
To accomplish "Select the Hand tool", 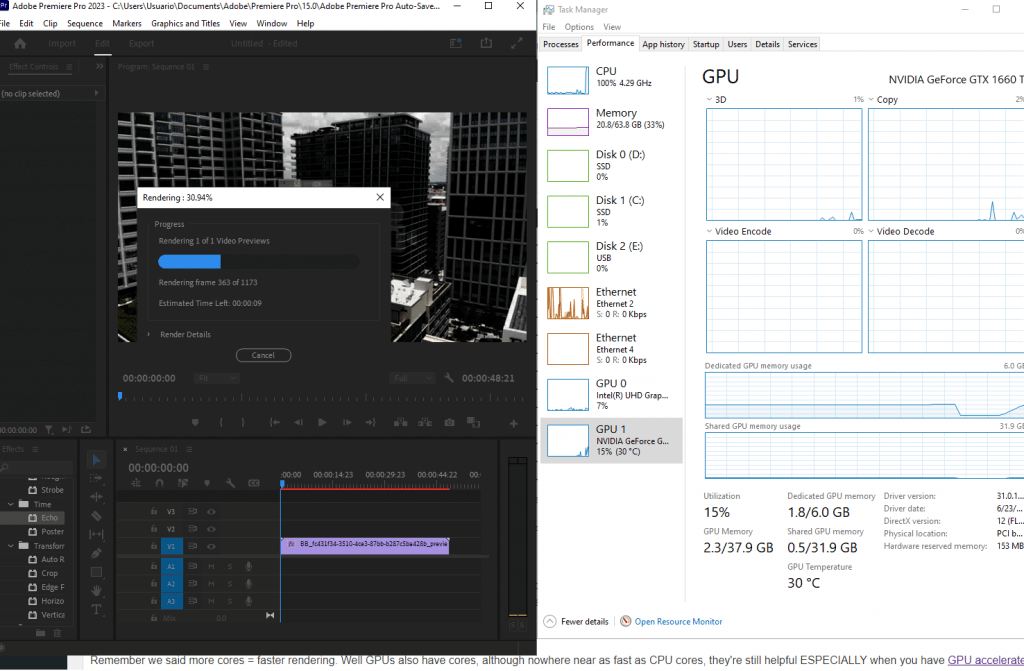I will [x=97, y=591].
